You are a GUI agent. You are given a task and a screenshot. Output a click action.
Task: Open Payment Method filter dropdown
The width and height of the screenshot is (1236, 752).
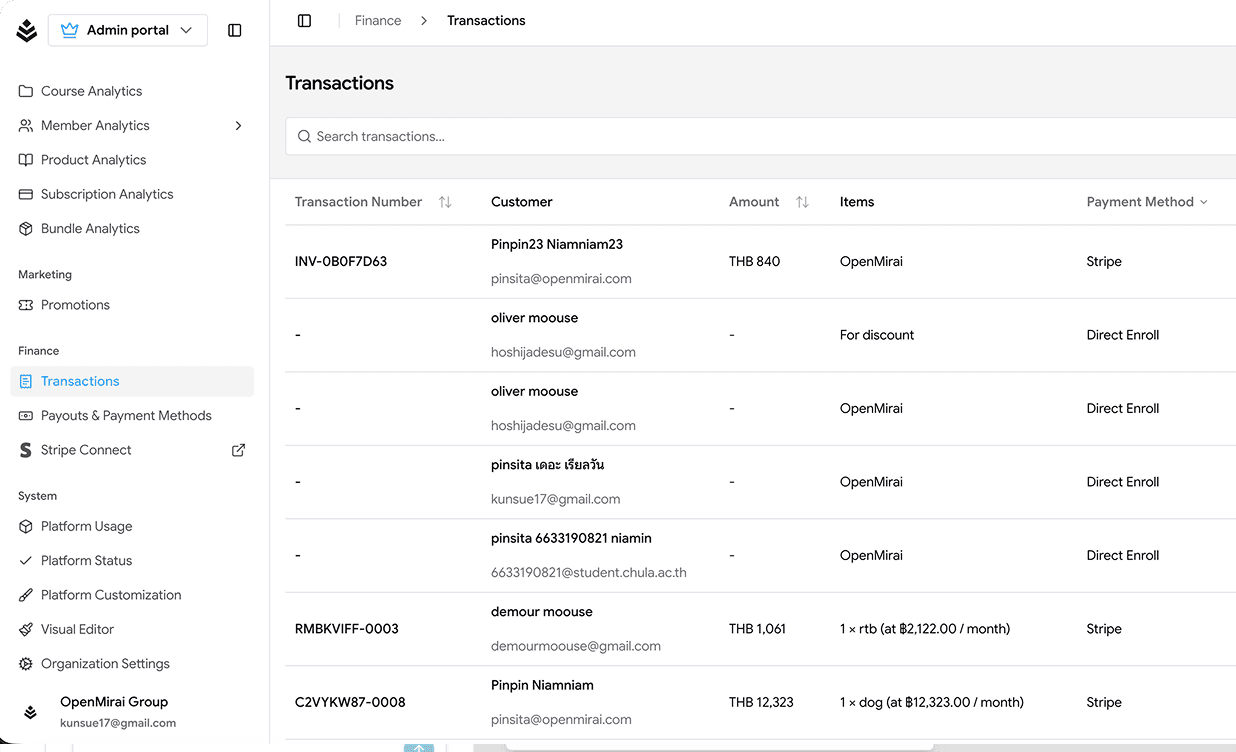click(x=1147, y=202)
